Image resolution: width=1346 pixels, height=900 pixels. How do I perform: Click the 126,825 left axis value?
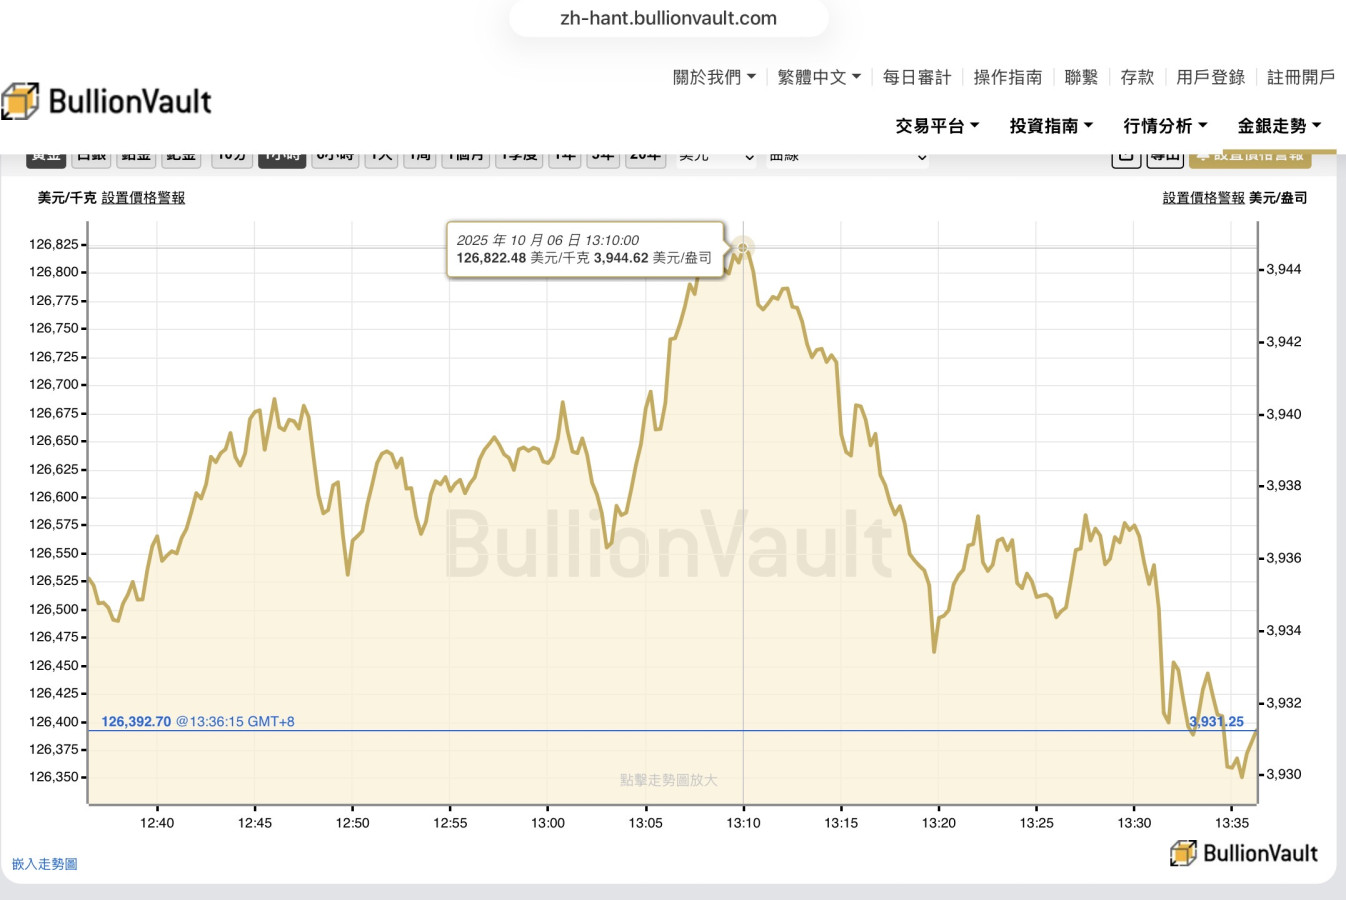point(54,244)
